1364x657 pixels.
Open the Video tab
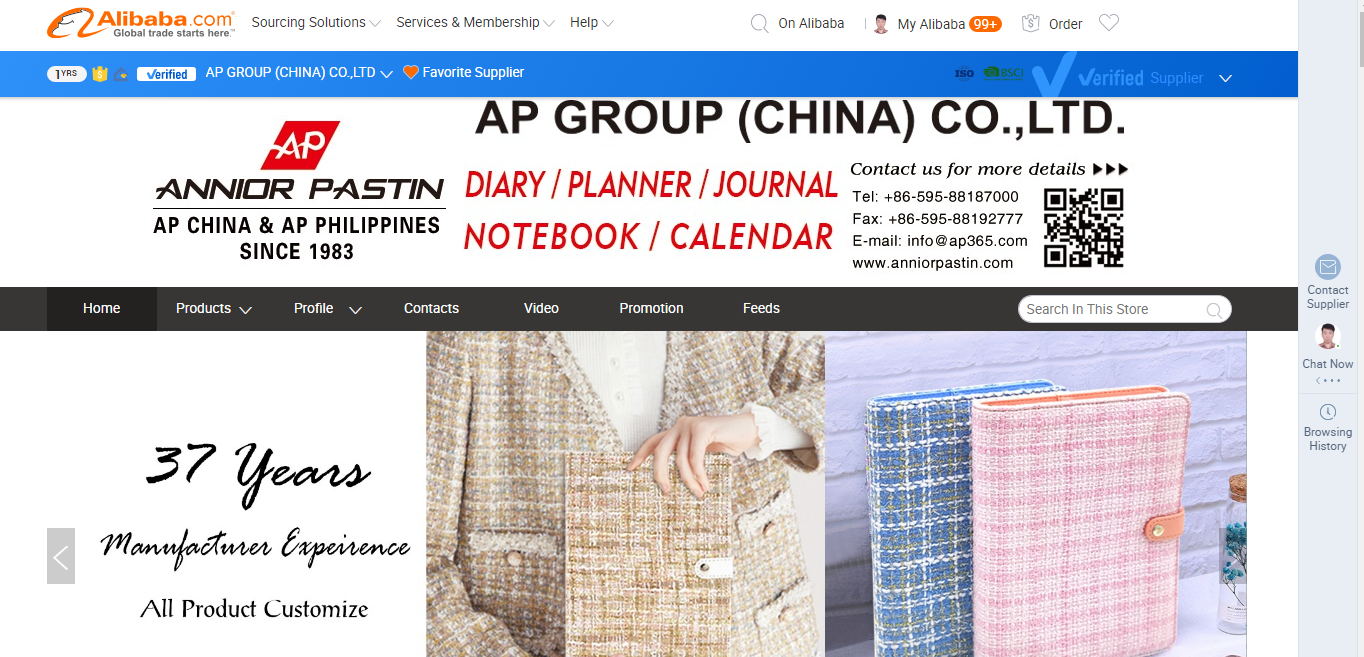tap(541, 308)
